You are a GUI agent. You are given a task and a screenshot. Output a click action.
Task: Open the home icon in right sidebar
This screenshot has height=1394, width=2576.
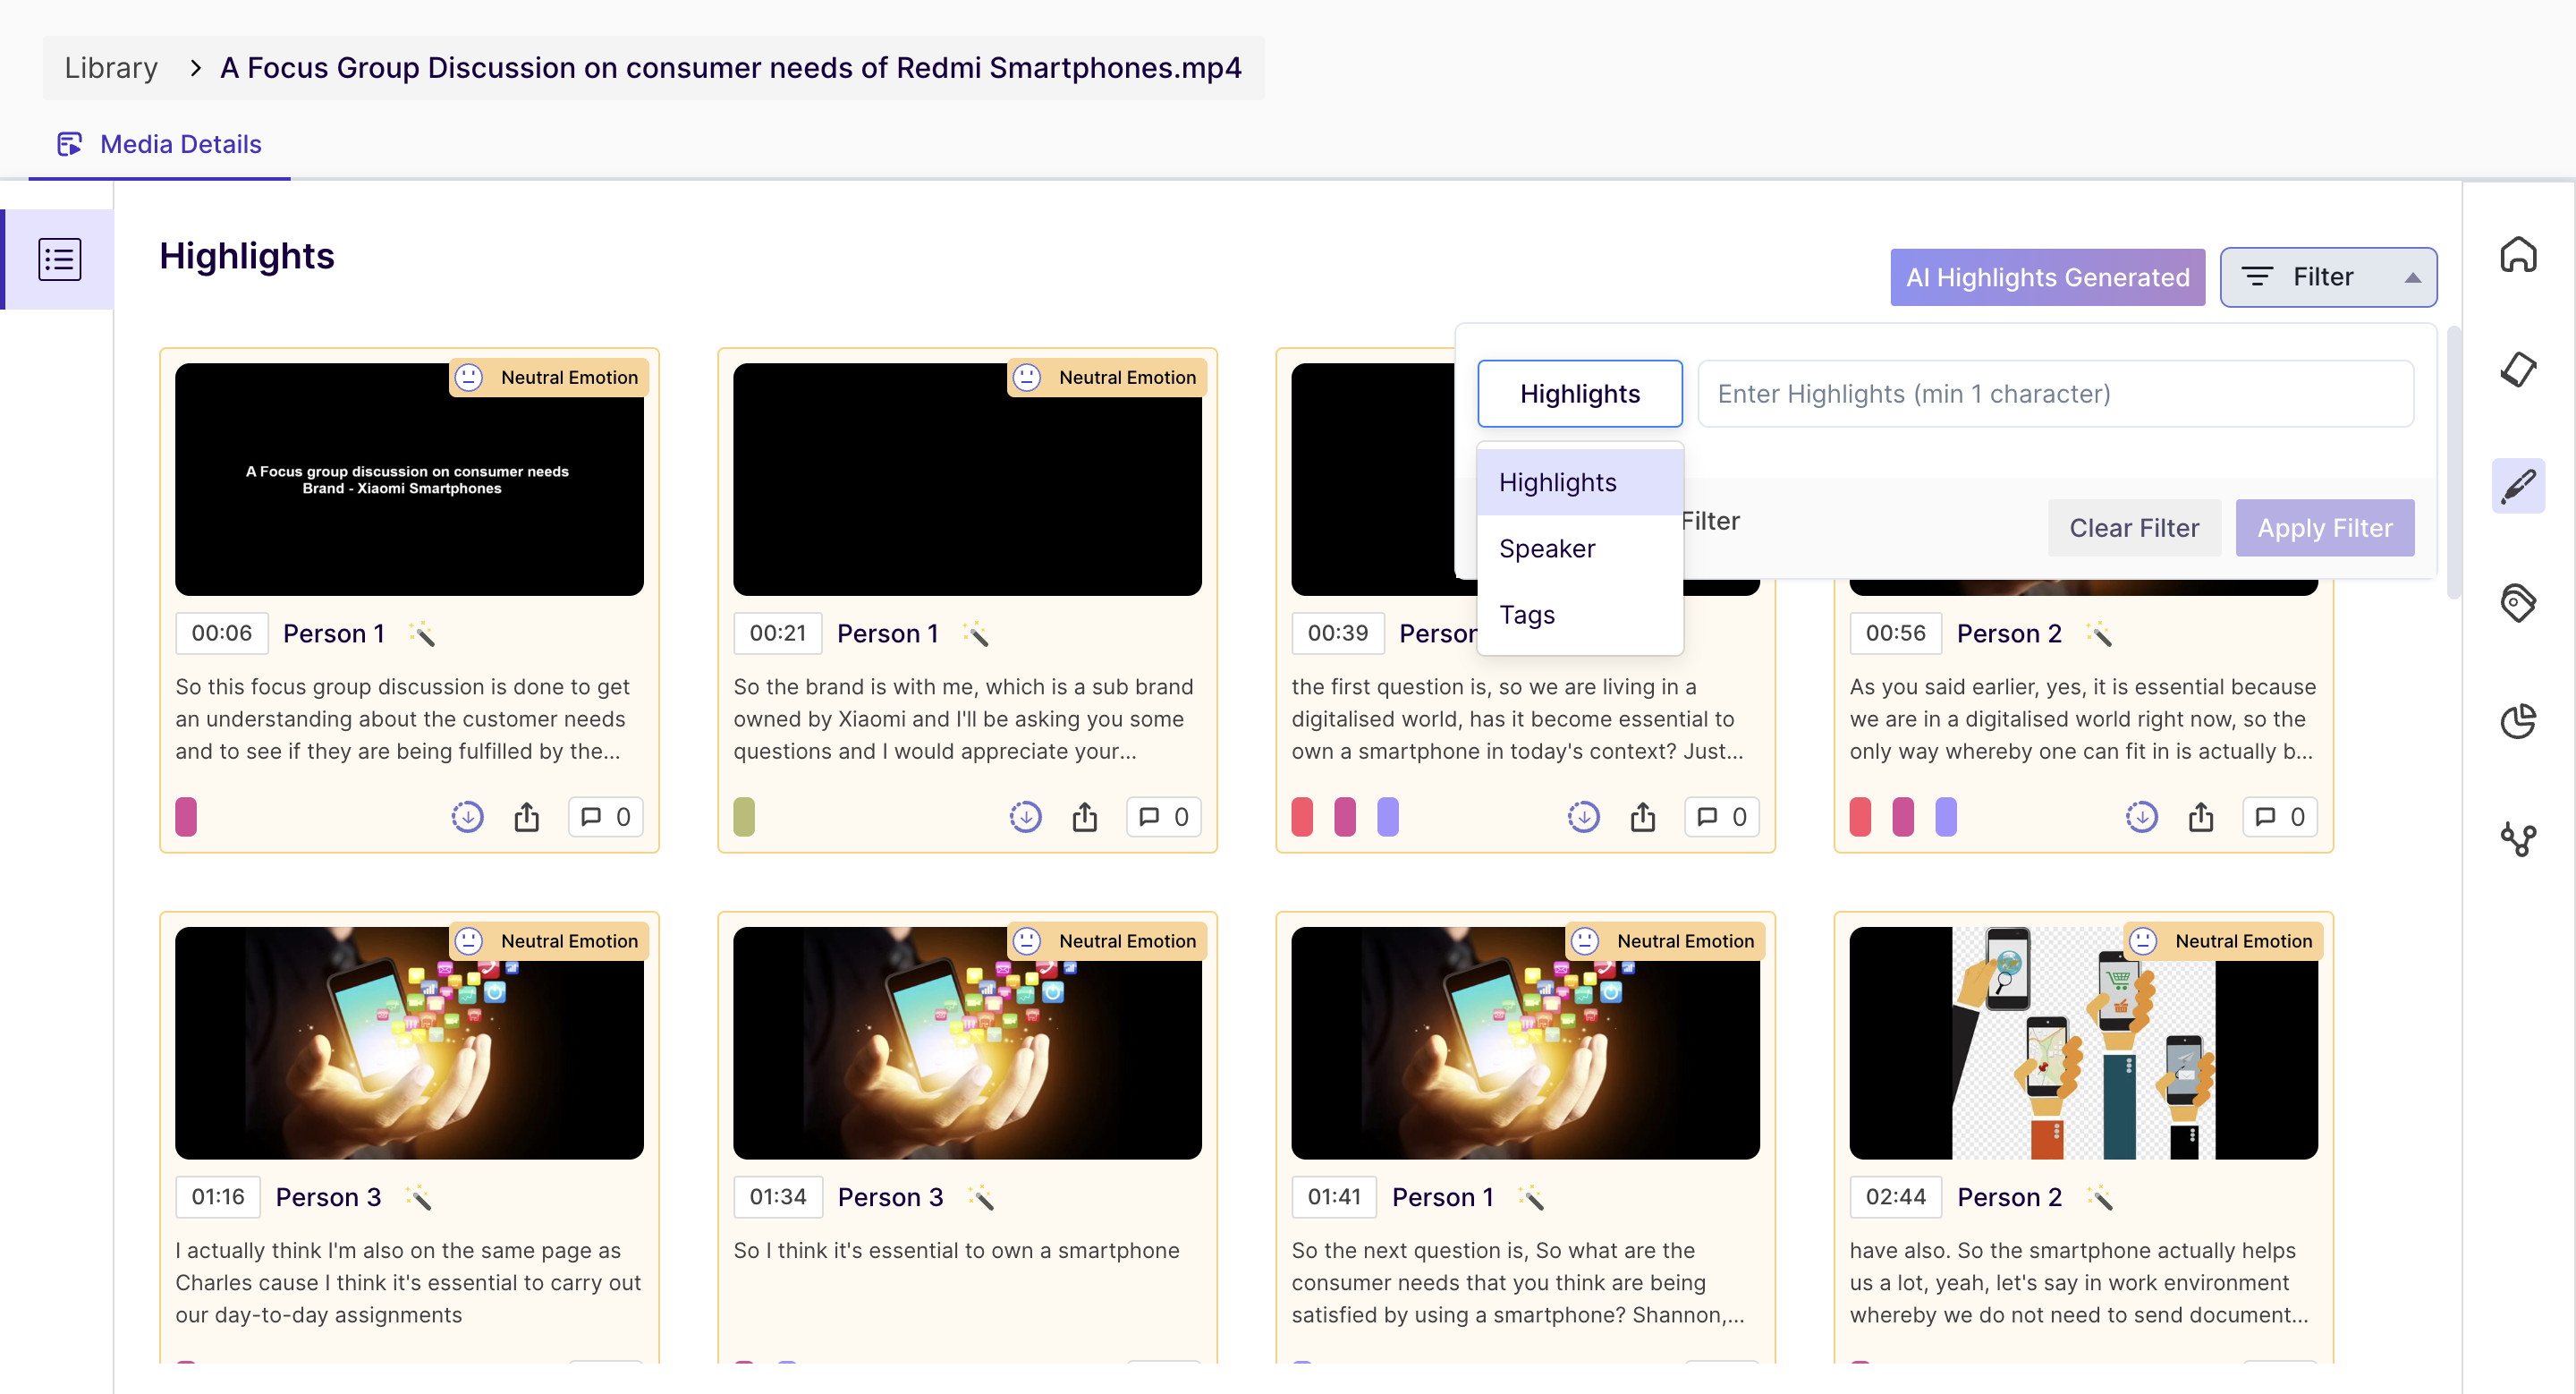tap(2518, 254)
